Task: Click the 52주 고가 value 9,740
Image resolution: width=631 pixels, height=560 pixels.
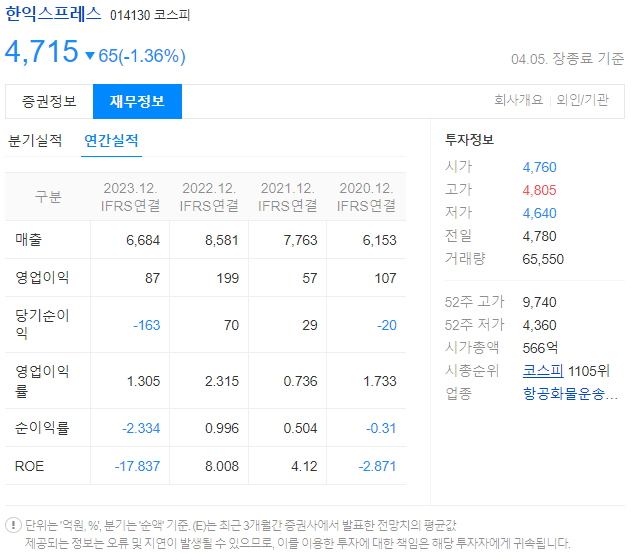Action: (539, 302)
